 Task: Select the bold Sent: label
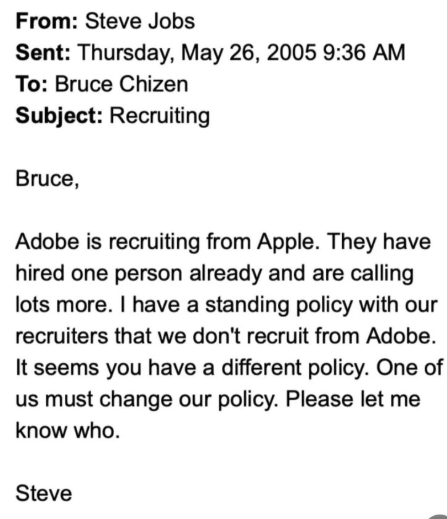click(x=43, y=53)
